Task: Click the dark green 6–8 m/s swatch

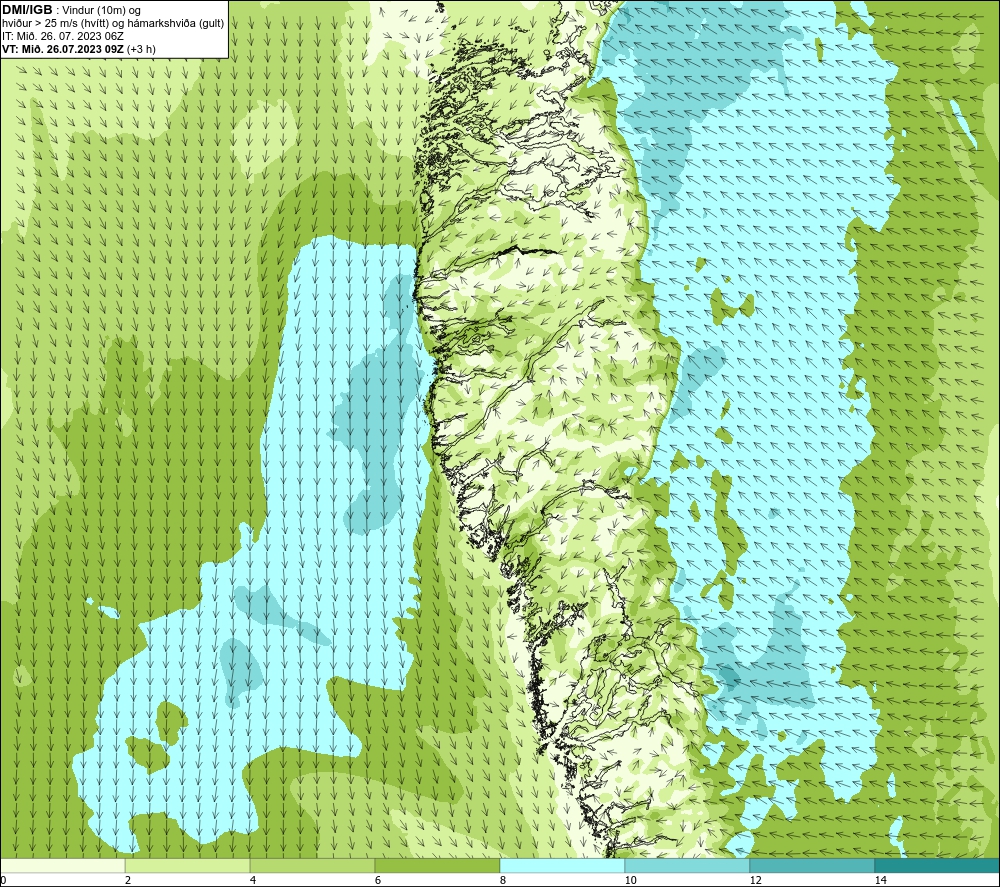Action: (438, 865)
